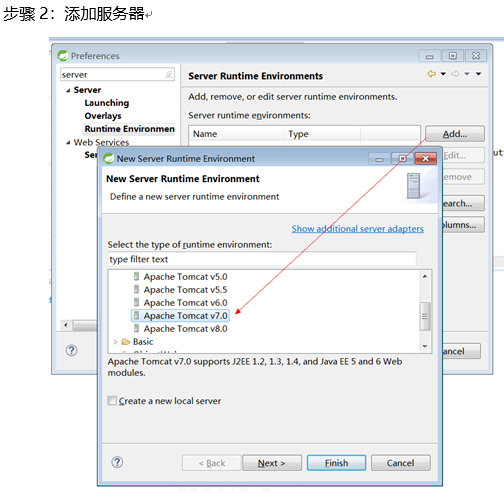504x492 pixels.
Task: Click the Apache Tomcat v6.0 server icon
Action: (x=136, y=302)
